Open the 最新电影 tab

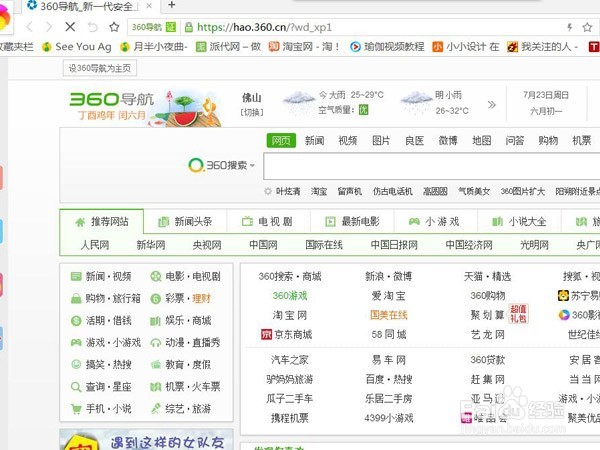pyautogui.click(x=352, y=222)
